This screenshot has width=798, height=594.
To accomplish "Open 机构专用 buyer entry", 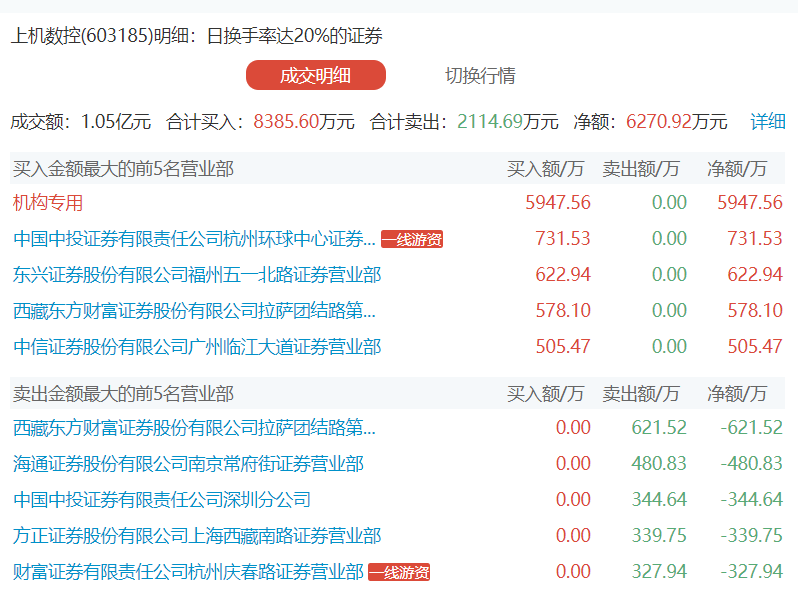I will [x=48, y=203].
